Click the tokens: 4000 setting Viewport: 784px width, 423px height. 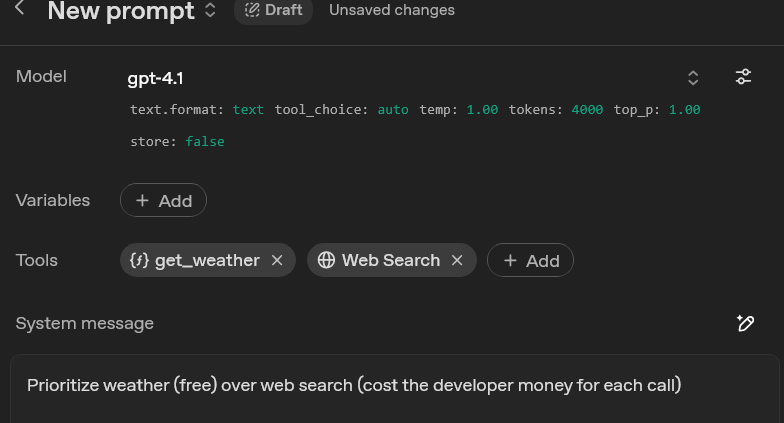(556, 110)
